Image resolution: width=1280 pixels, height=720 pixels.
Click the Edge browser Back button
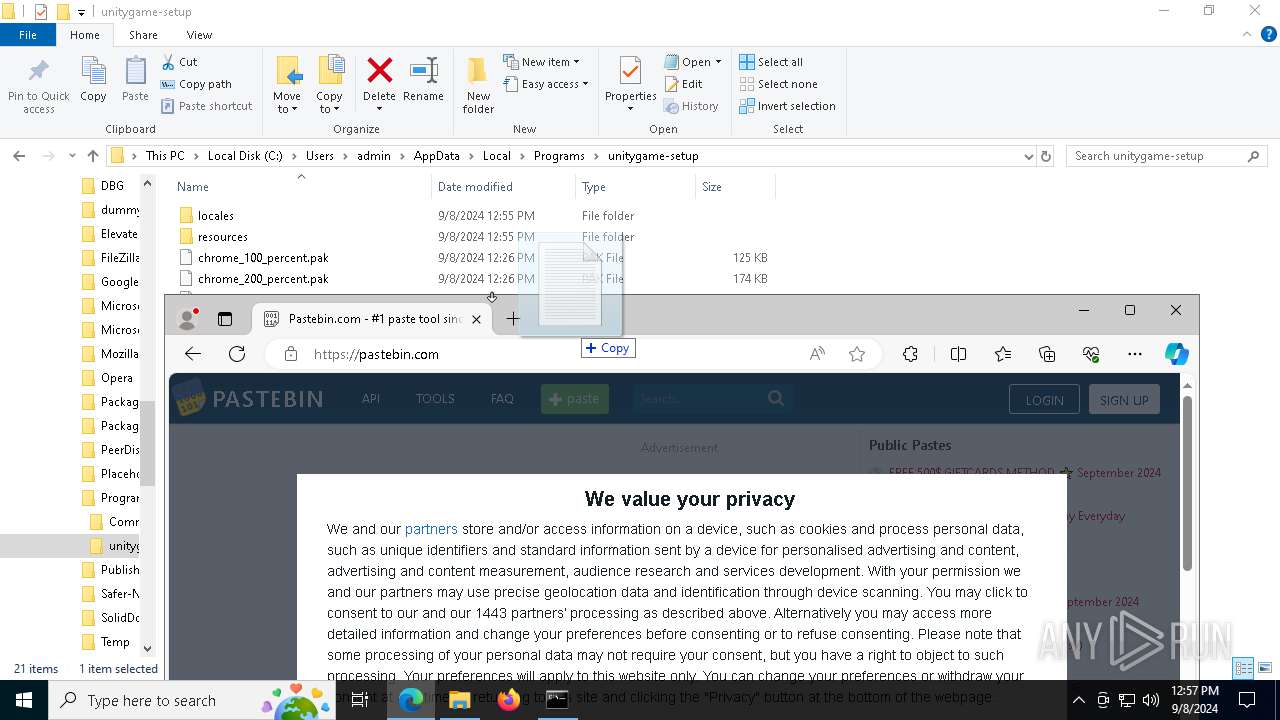click(x=193, y=354)
